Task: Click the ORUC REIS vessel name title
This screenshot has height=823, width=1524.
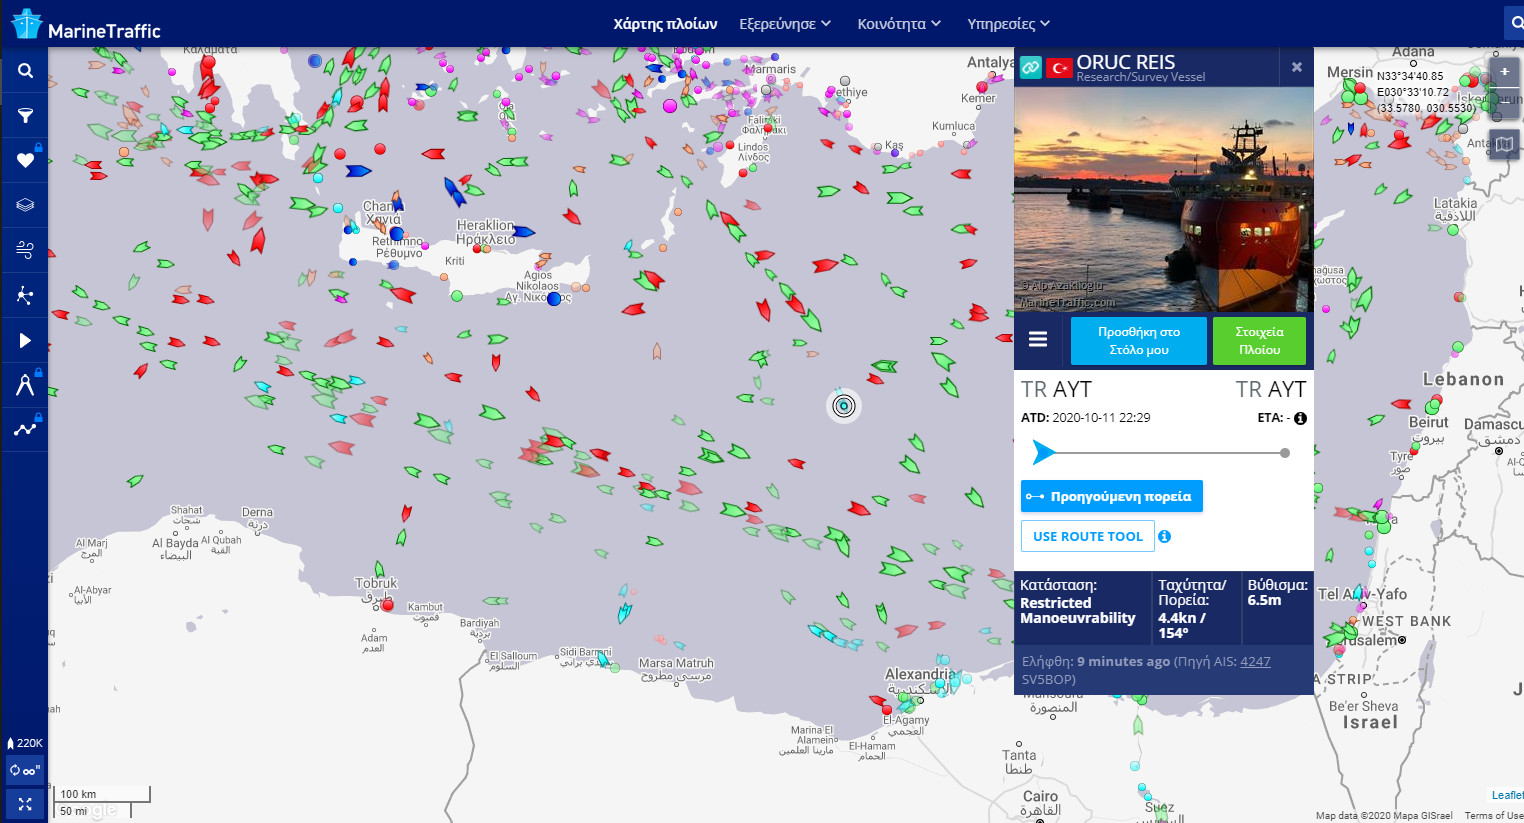Action: coord(1126,62)
